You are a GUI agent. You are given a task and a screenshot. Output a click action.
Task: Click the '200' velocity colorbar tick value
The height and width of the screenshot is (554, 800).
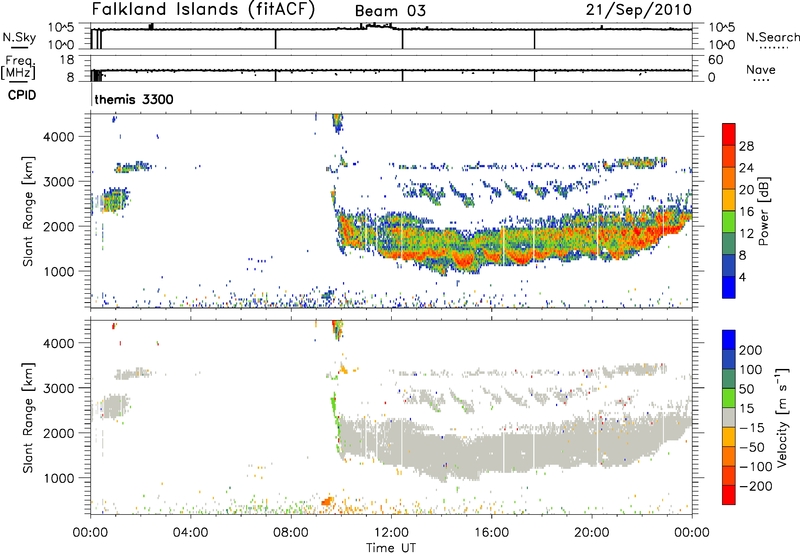pyautogui.click(x=751, y=350)
